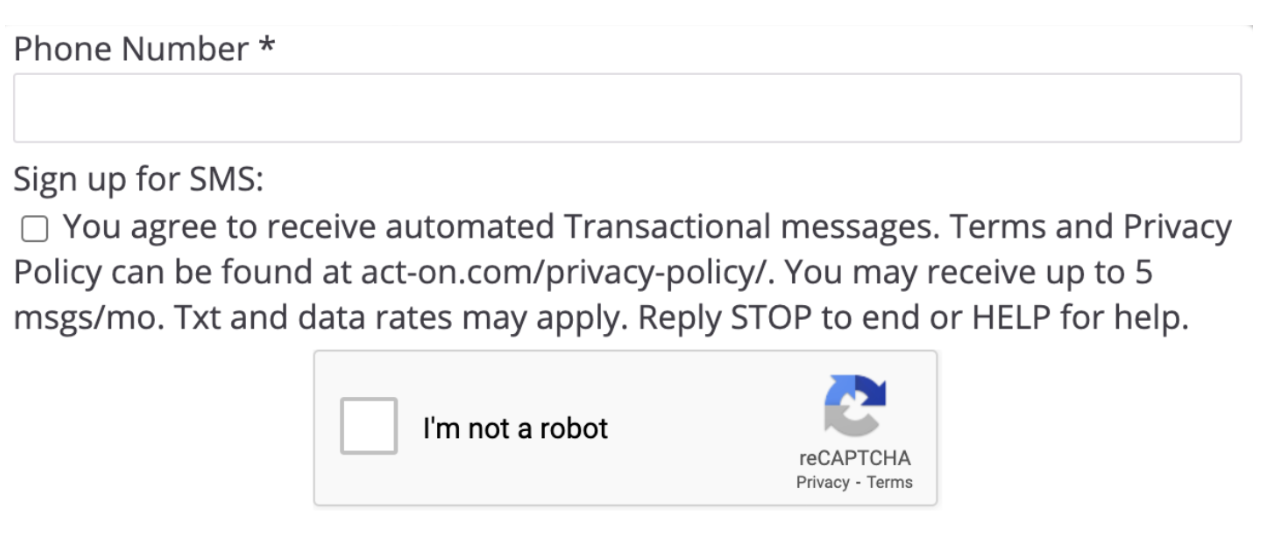Open the reCAPTCHA Privacy link
The width and height of the screenshot is (1266, 544).
click(x=821, y=482)
